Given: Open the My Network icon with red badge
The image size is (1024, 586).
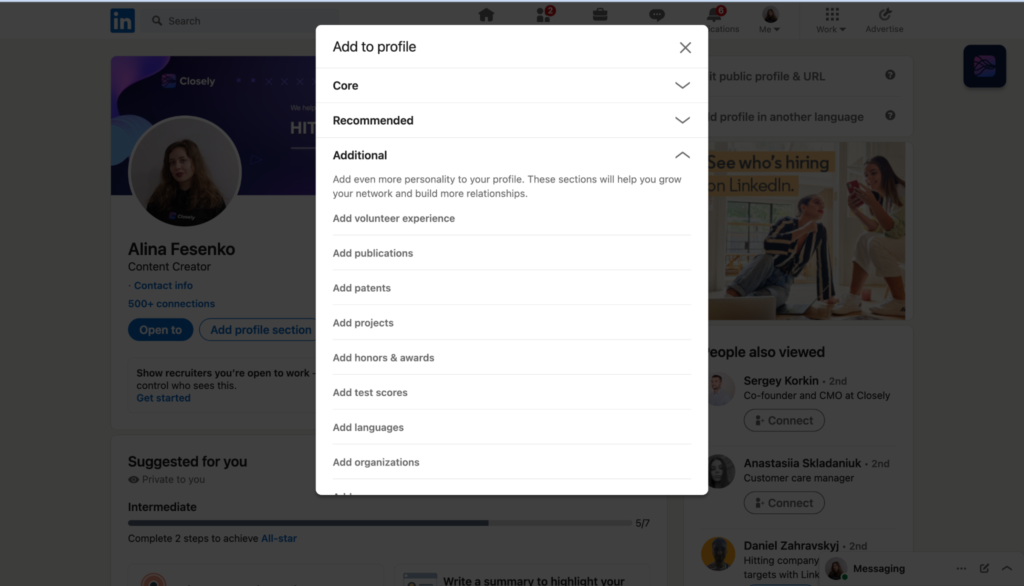Looking at the screenshot, I should point(543,15).
